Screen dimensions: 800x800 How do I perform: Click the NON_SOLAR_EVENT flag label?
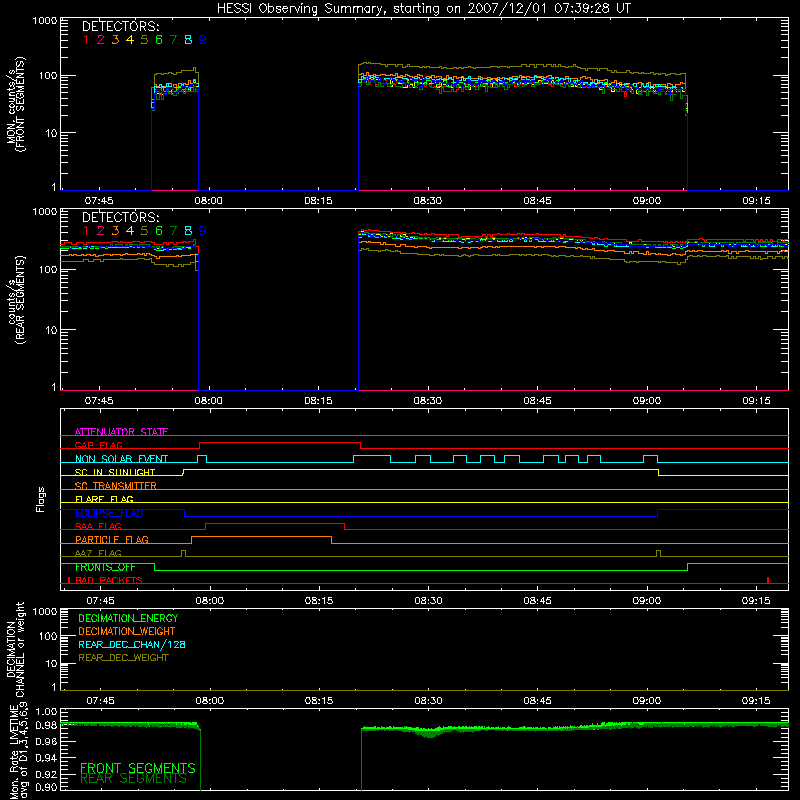pos(121,459)
